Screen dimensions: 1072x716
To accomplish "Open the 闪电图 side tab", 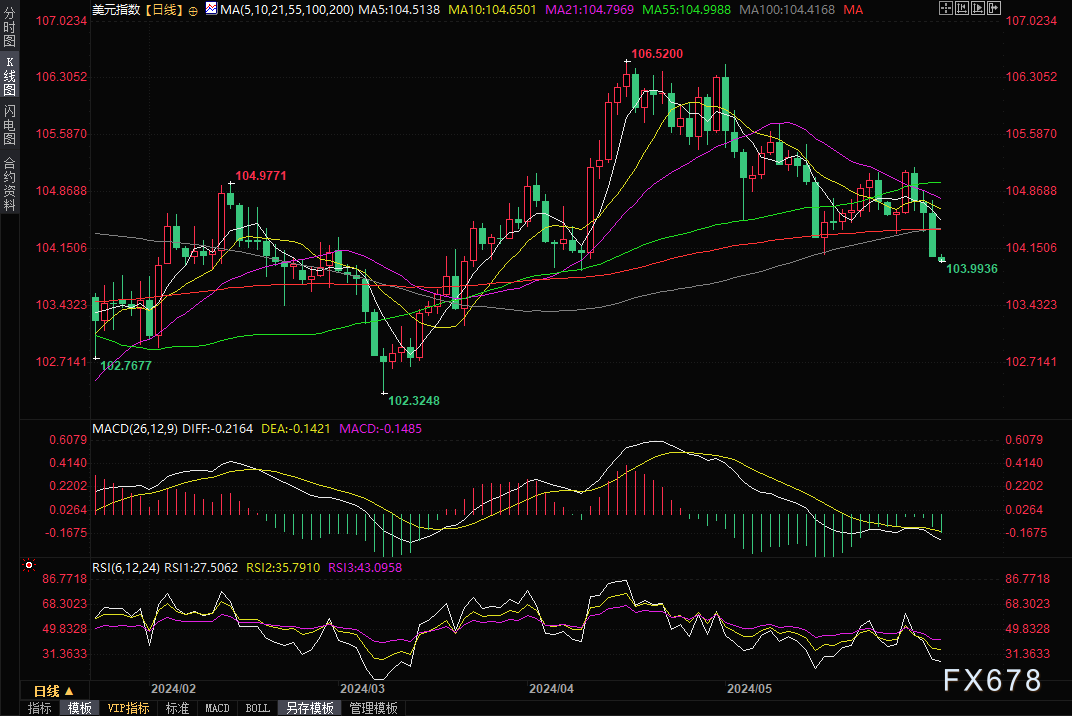I will [9, 124].
